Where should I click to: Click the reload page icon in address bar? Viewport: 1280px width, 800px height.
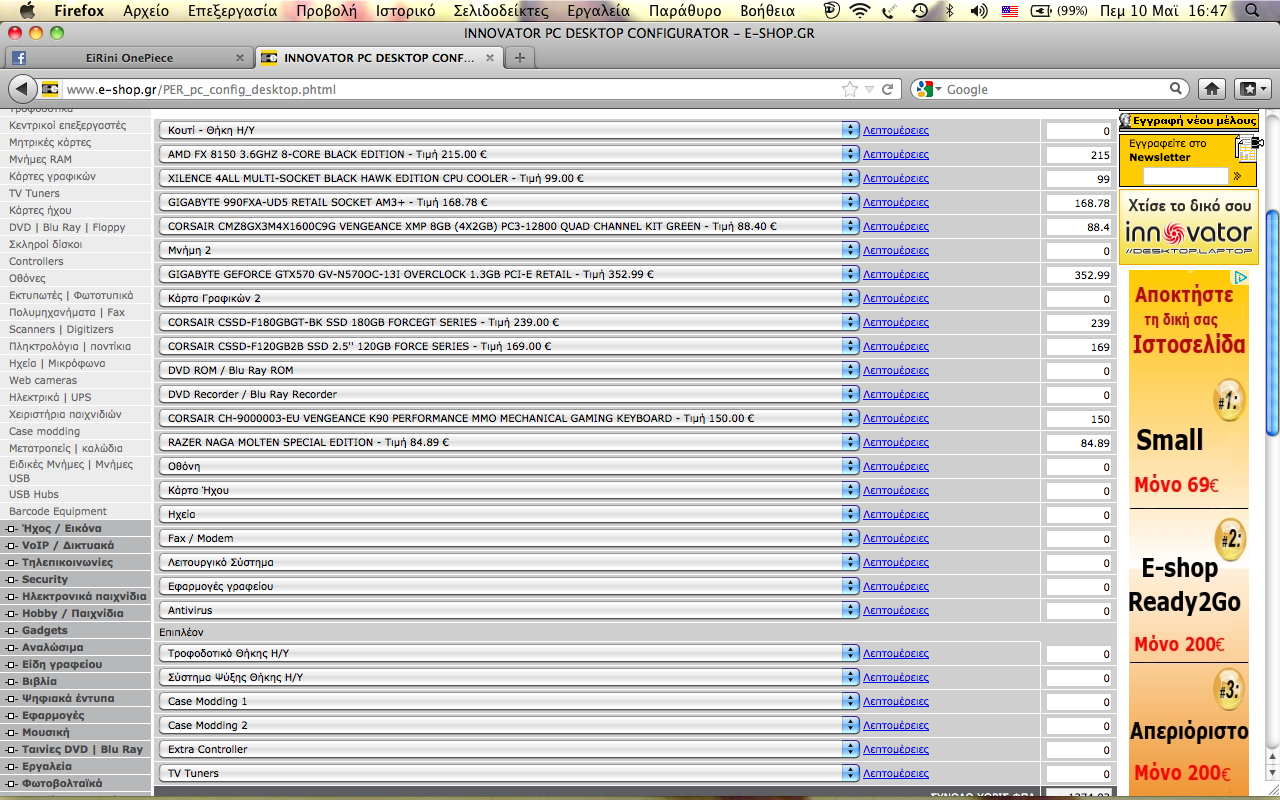pyautogui.click(x=887, y=89)
